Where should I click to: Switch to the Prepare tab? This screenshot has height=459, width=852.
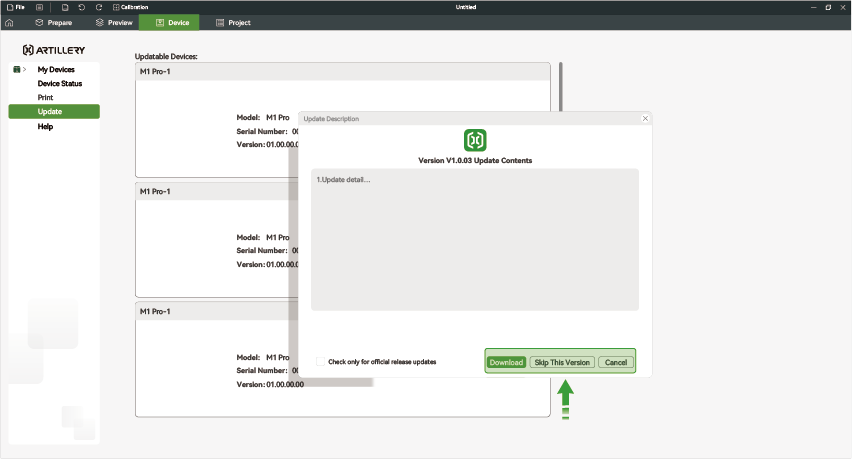53,23
